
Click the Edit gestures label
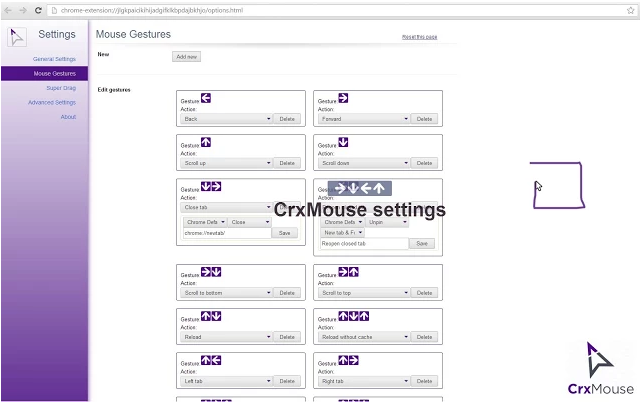coord(114,90)
